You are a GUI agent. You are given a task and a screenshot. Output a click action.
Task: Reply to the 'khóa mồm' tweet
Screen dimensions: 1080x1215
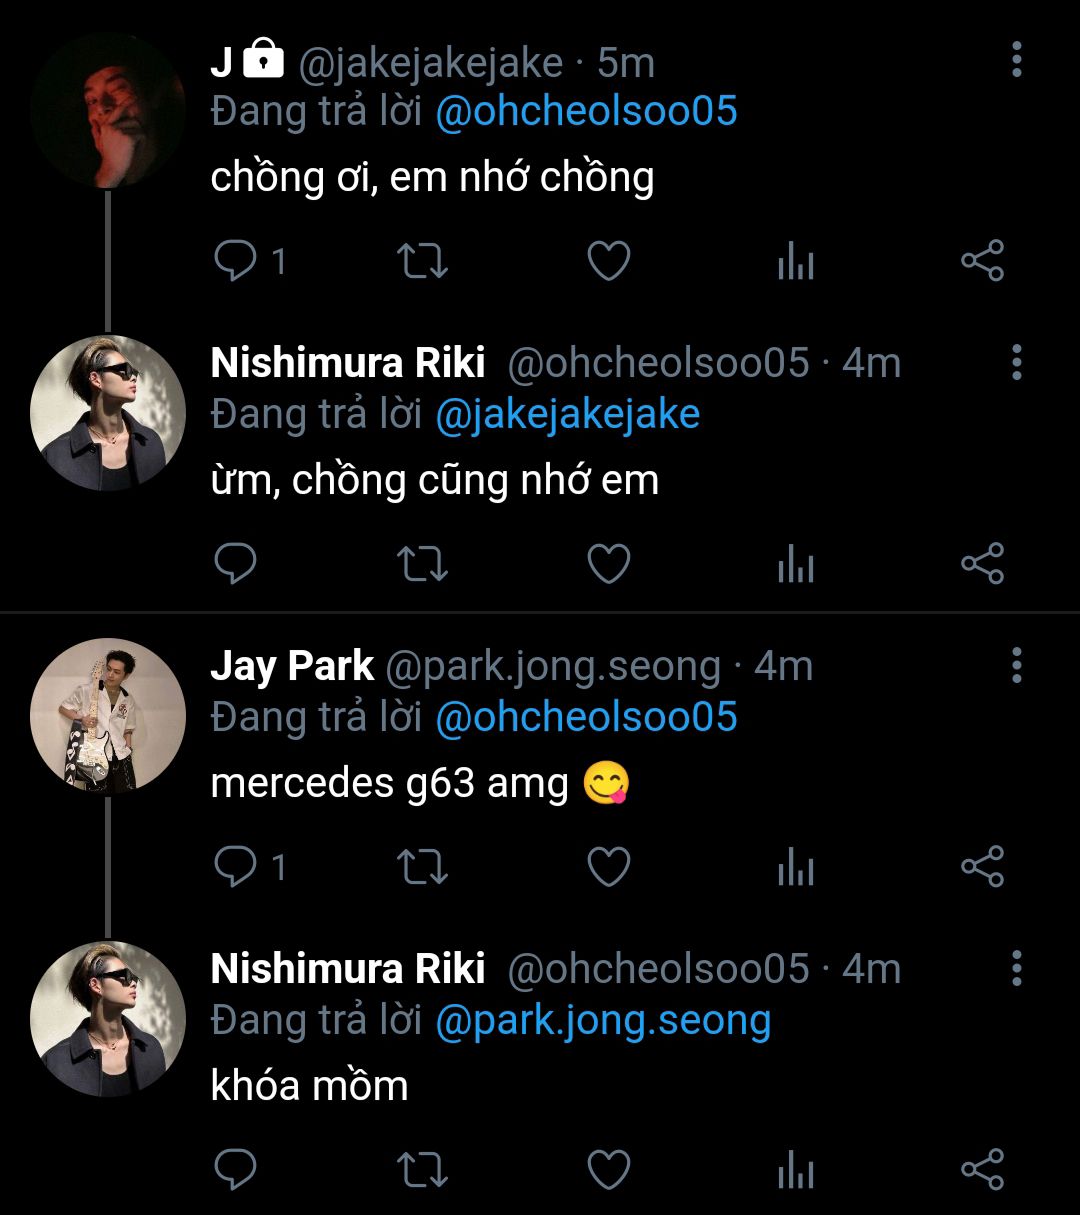[x=236, y=1170]
